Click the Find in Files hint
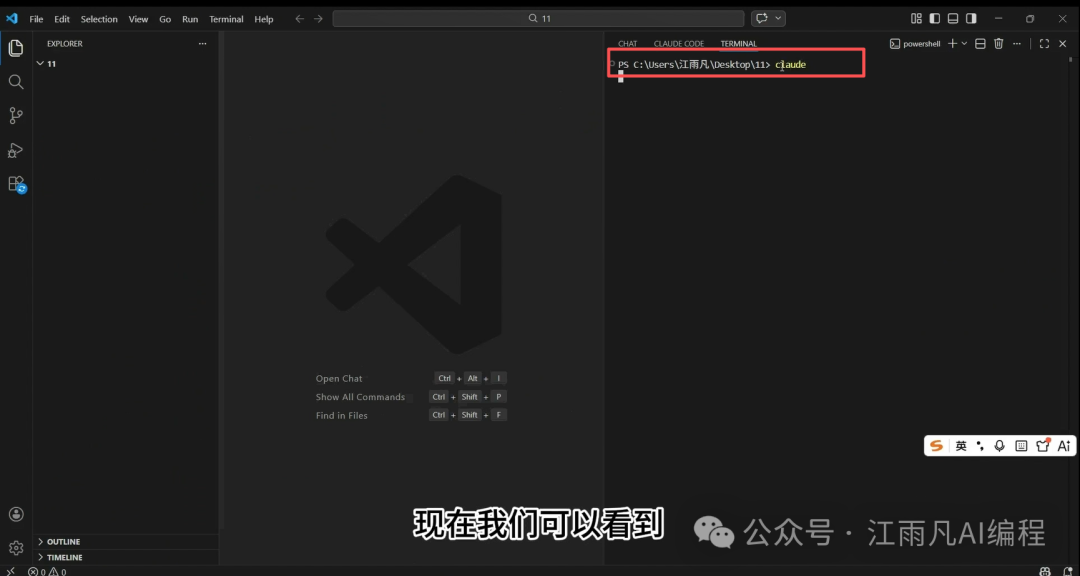The image size is (1080, 576). [342, 415]
